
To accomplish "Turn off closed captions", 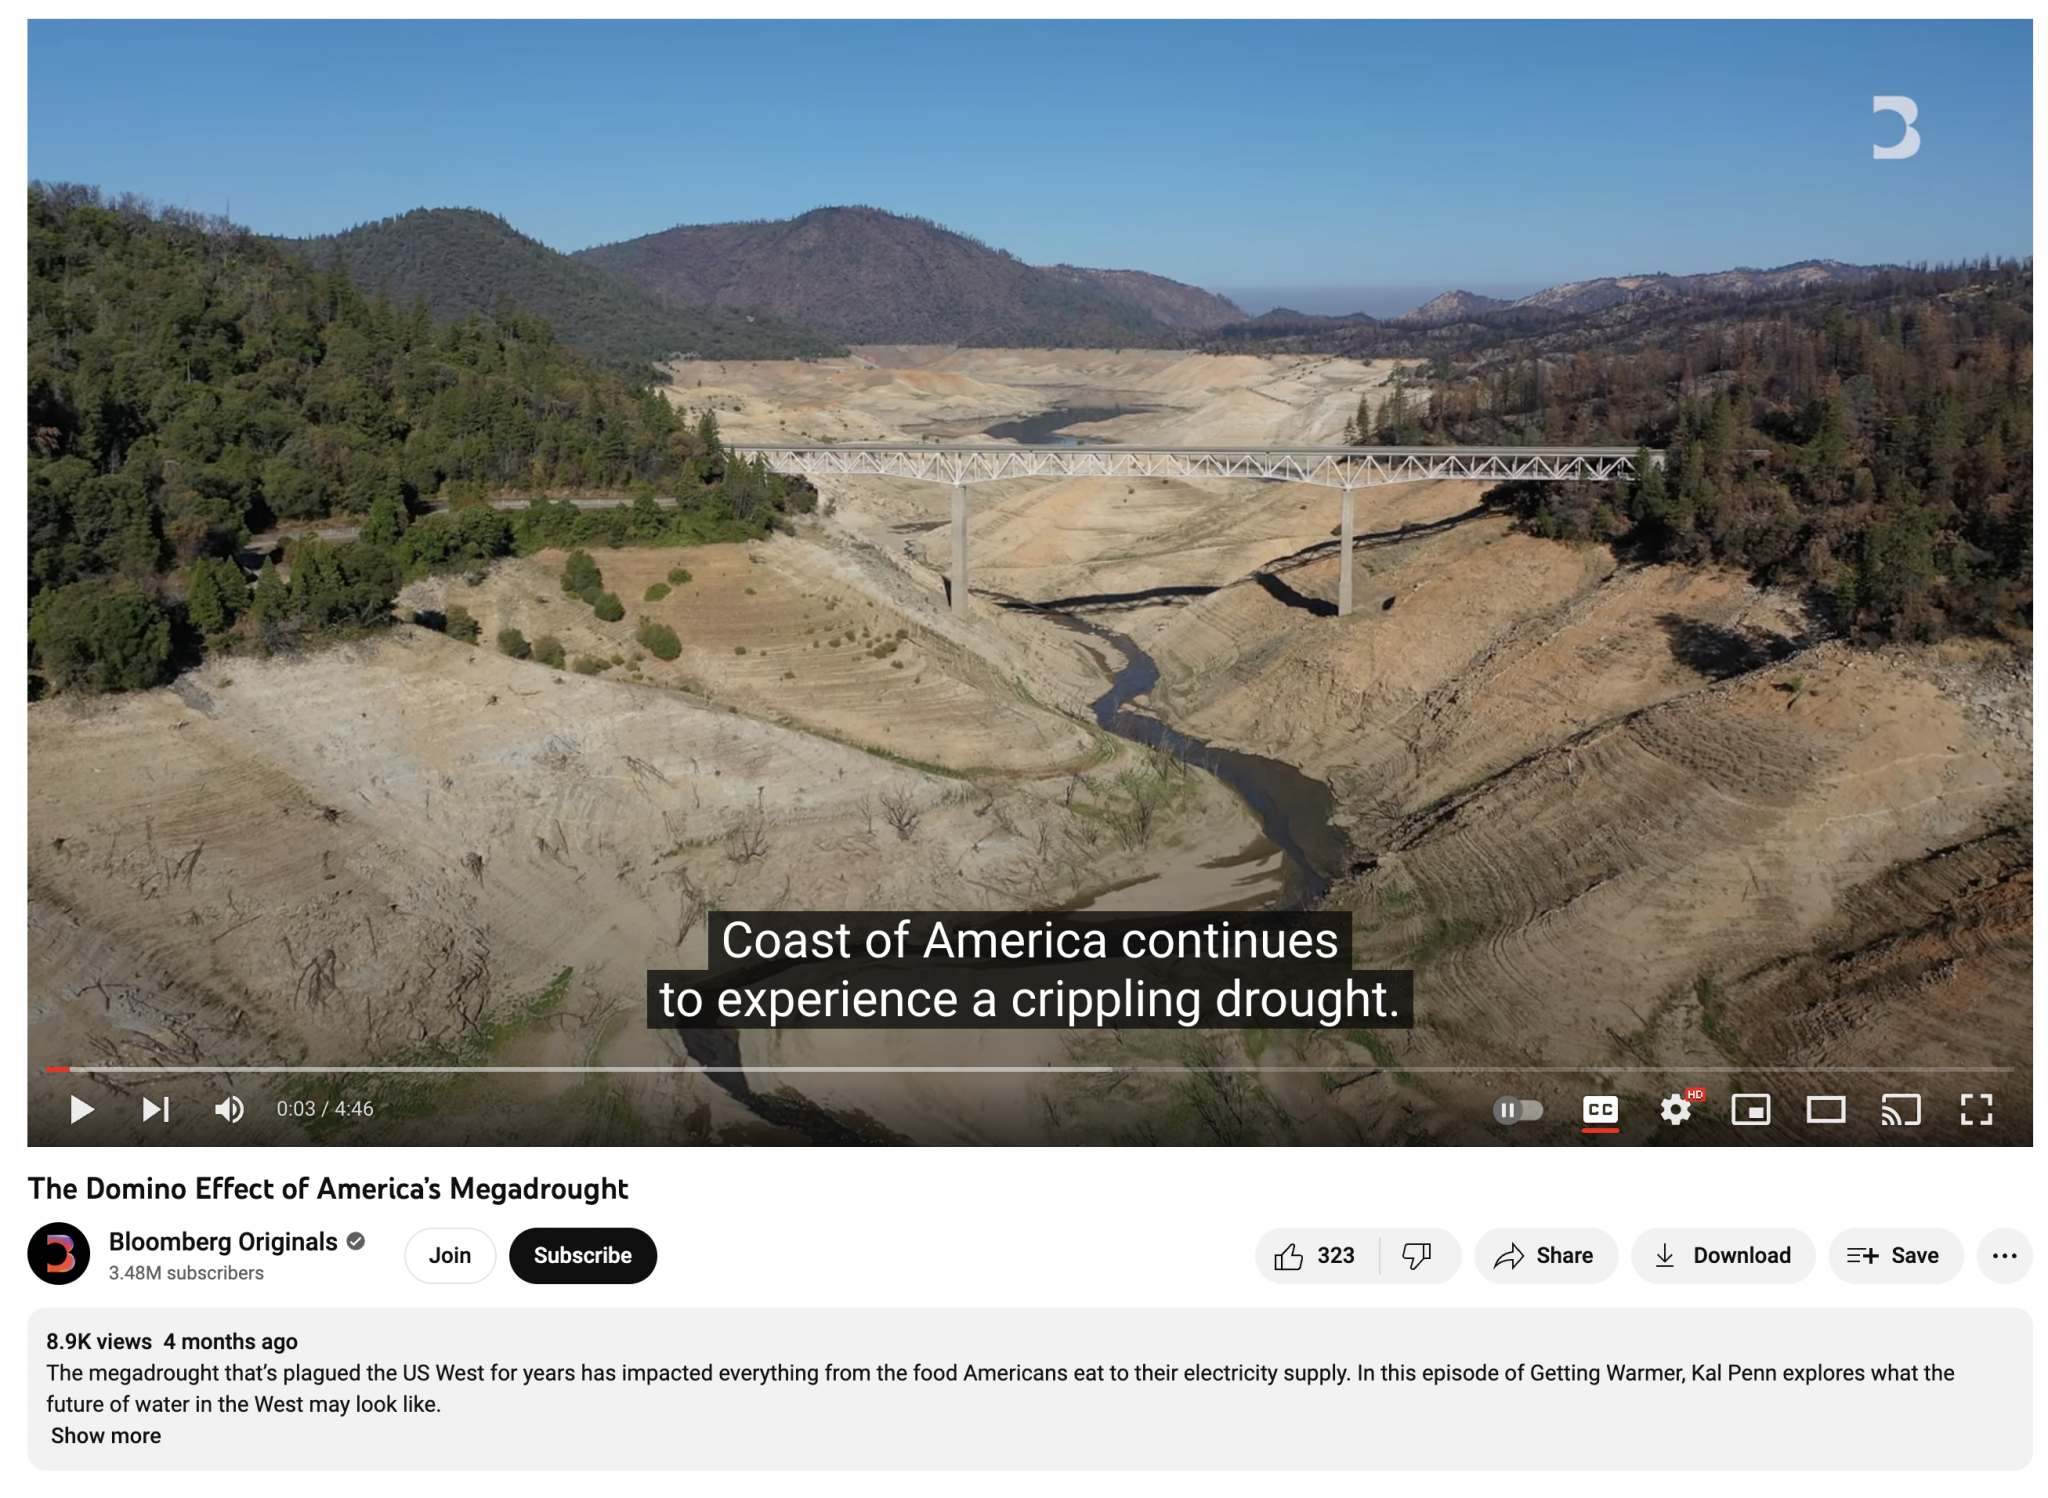I will 1600,1109.
